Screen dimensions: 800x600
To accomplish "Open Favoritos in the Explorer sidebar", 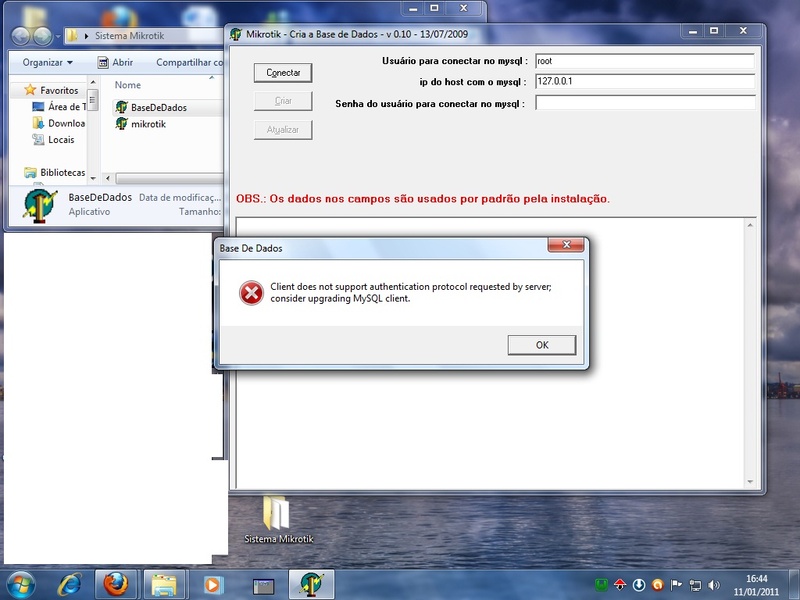I will (x=52, y=90).
